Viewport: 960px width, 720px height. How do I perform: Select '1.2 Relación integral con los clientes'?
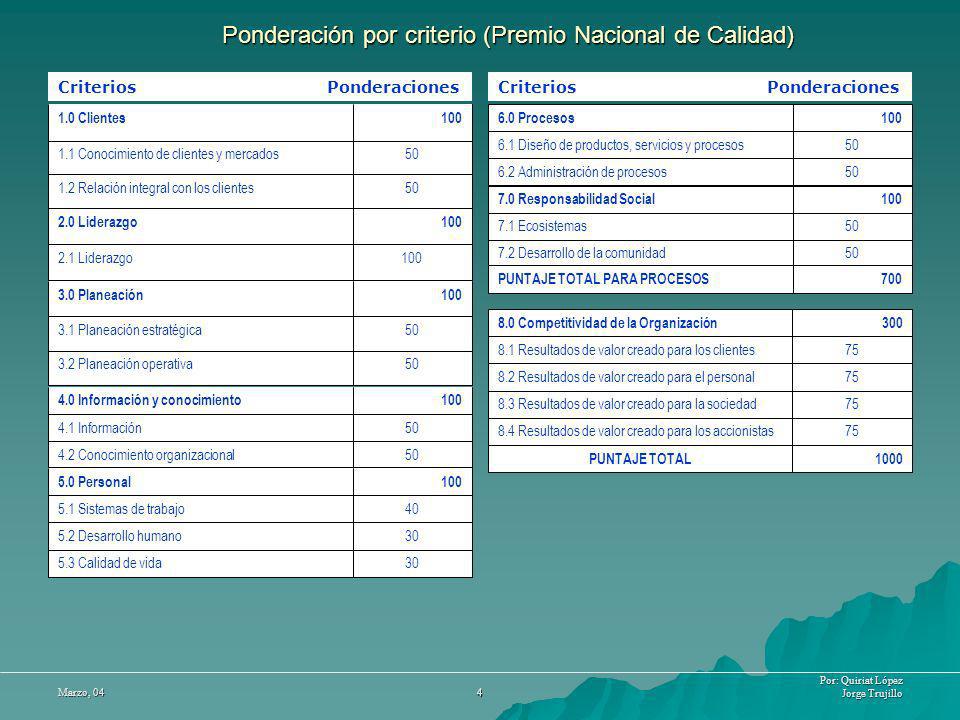tap(156, 188)
